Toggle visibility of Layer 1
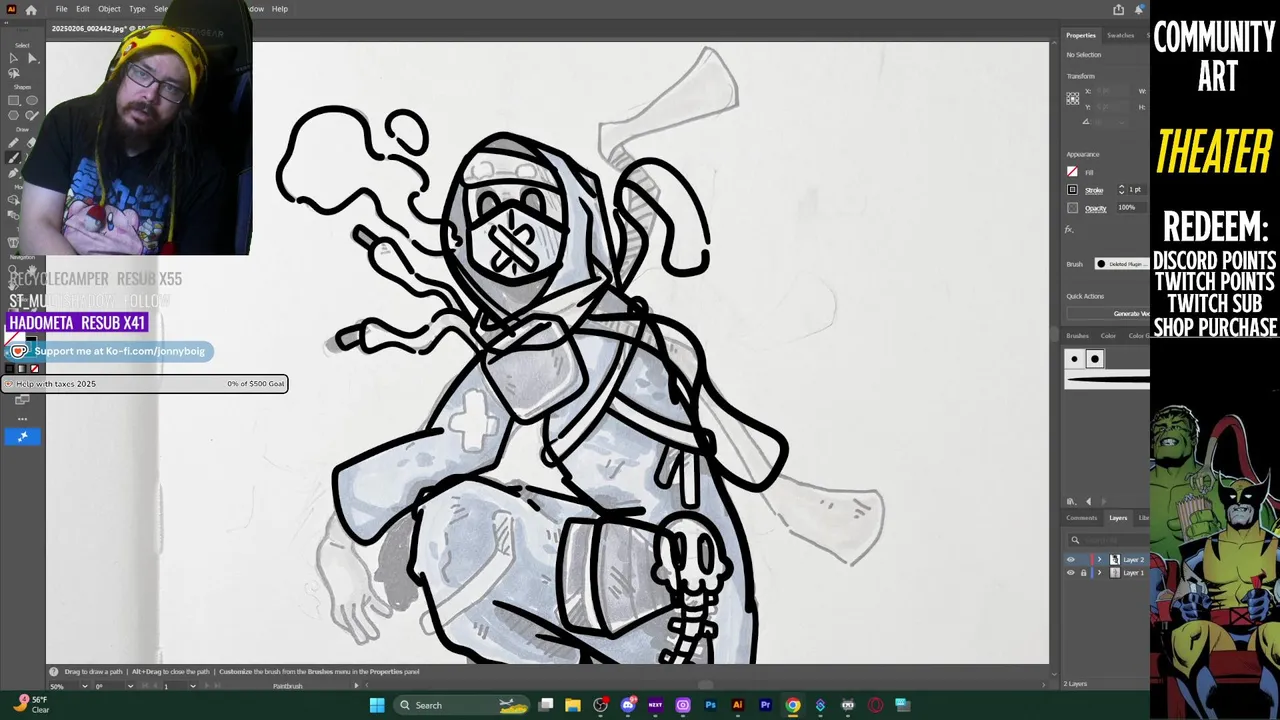Viewport: 1280px width, 720px height. click(1071, 573)
